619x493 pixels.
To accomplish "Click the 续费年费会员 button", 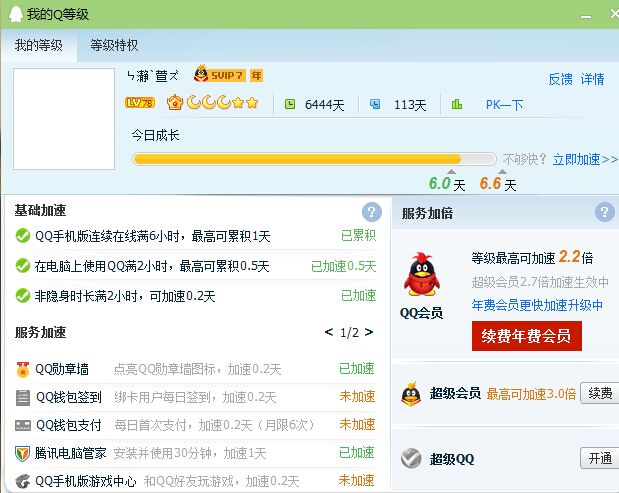I will click(x=527, y=336).
